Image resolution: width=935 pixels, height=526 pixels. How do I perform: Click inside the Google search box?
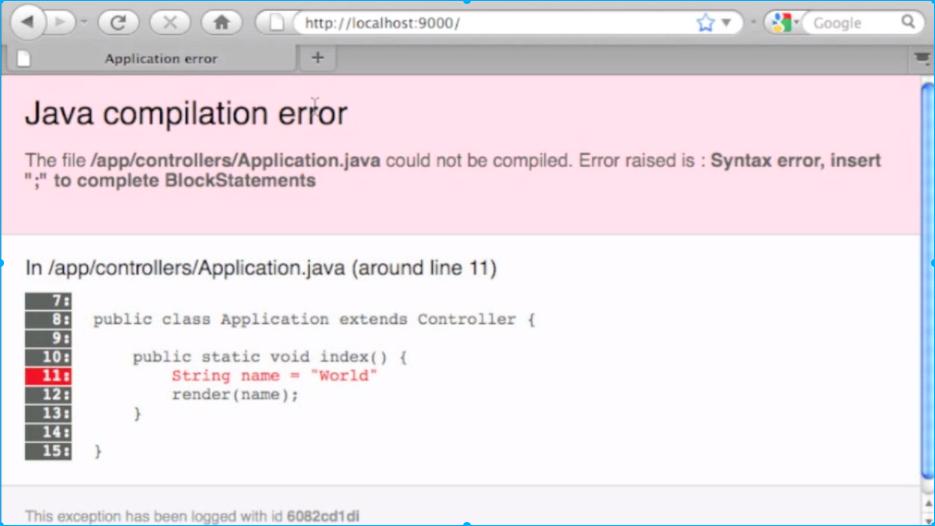click(x=853, y=23)
